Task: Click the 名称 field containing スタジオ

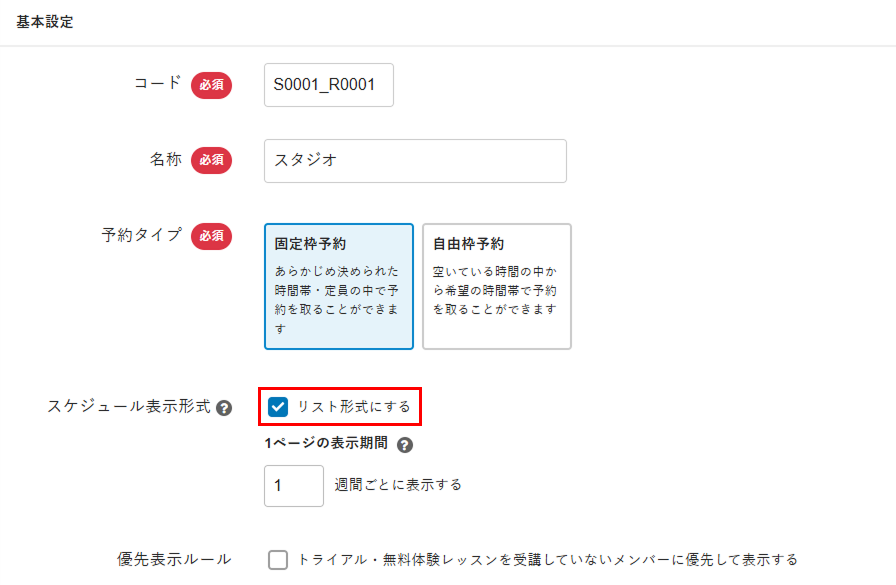Action: tap(415, 161)
